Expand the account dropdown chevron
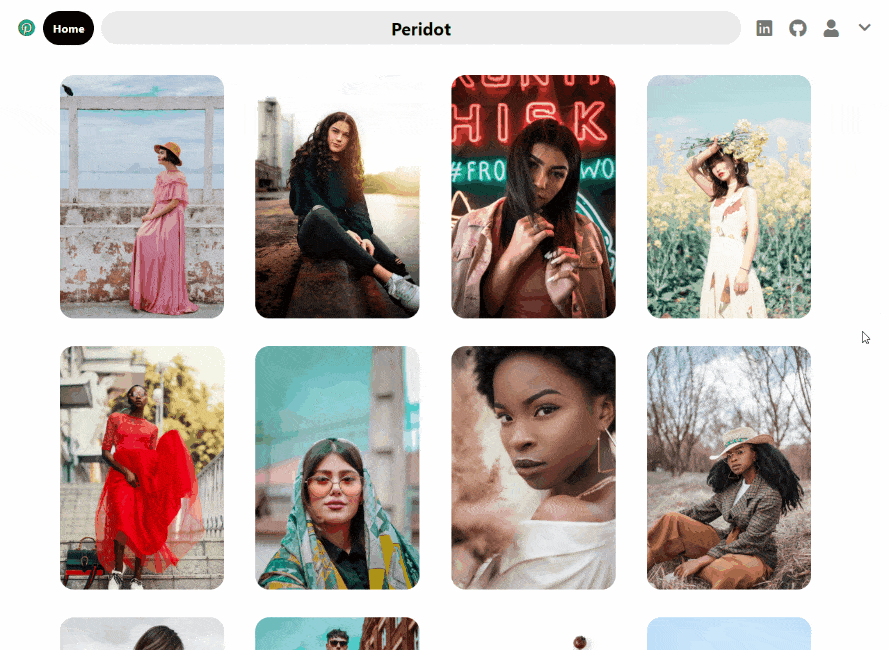Image resolution: width=889 pixels, height=650 pixels. click(x=865, y=28)
